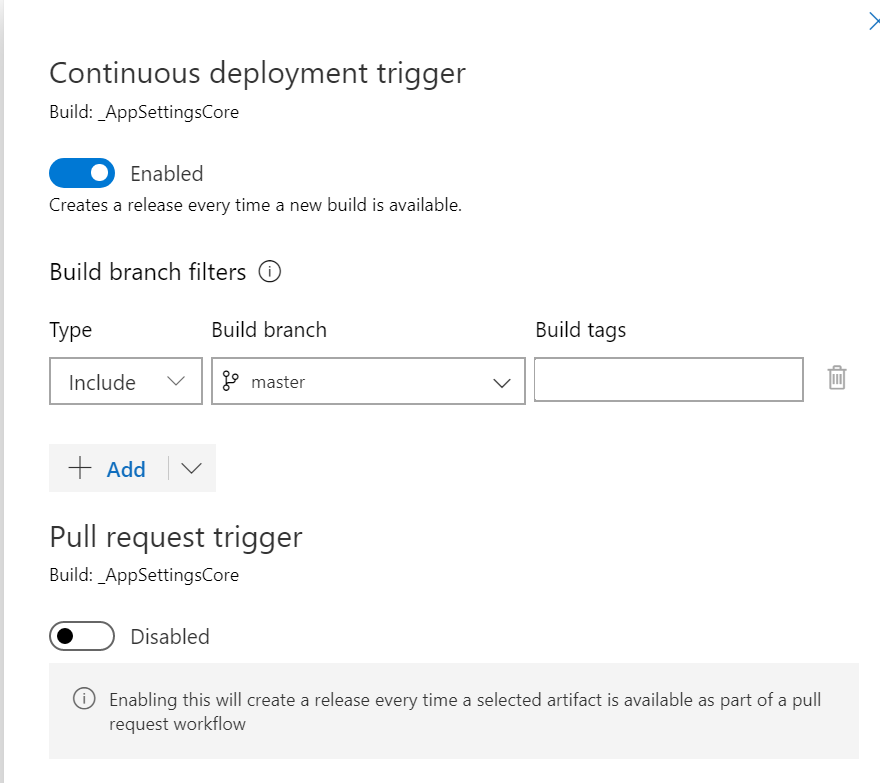
Task: Click into the Build tags field
Action: [x=668, y=380]
